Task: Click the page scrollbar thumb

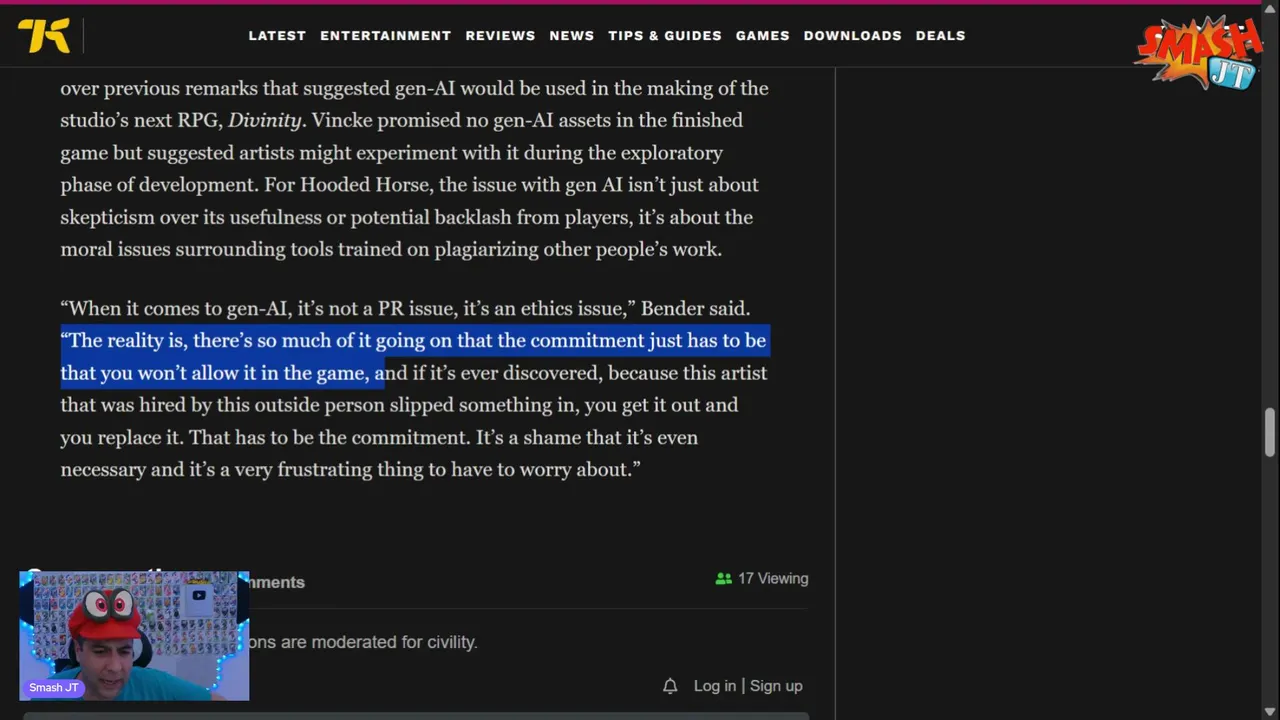Action: pos(1270,430)
